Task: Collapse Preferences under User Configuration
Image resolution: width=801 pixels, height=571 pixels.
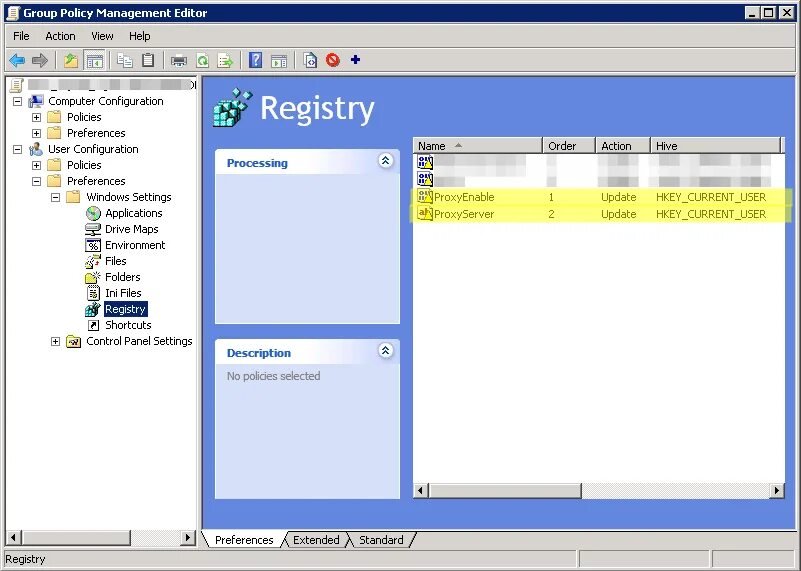Action: 36,181
